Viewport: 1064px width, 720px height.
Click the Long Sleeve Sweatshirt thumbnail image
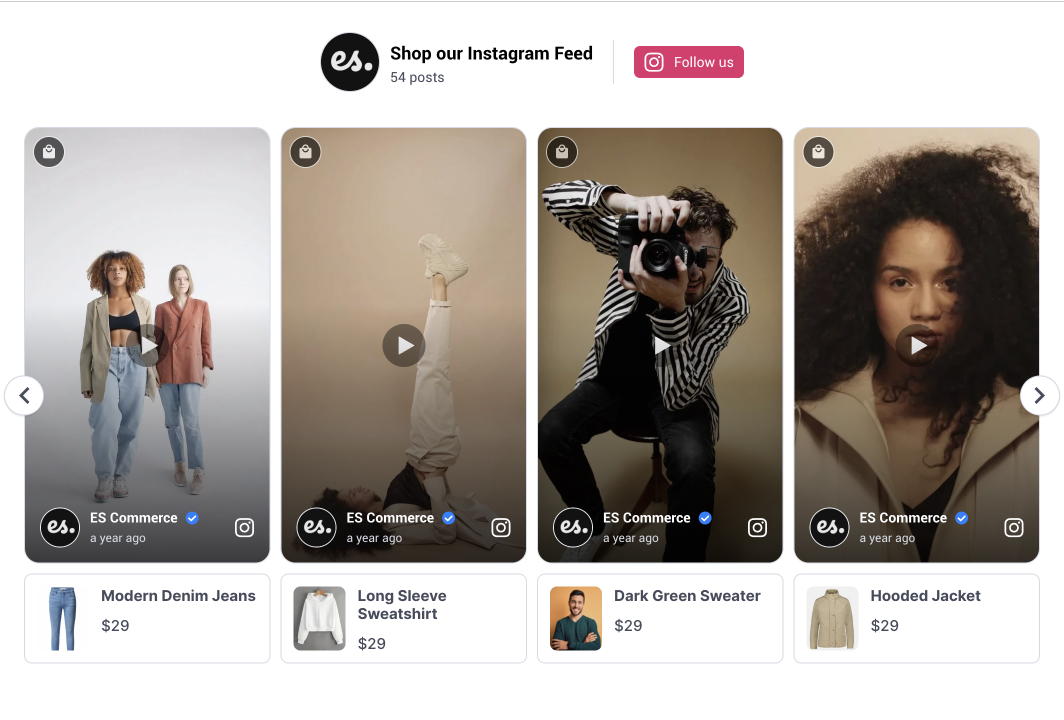pyautogui.click(x=318, y=618)
